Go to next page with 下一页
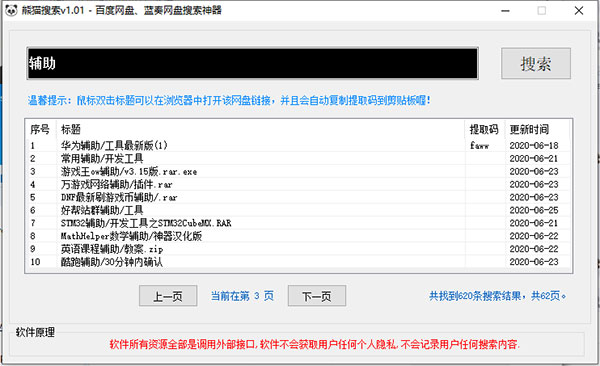600x366 pixels. tap(317, 296)
